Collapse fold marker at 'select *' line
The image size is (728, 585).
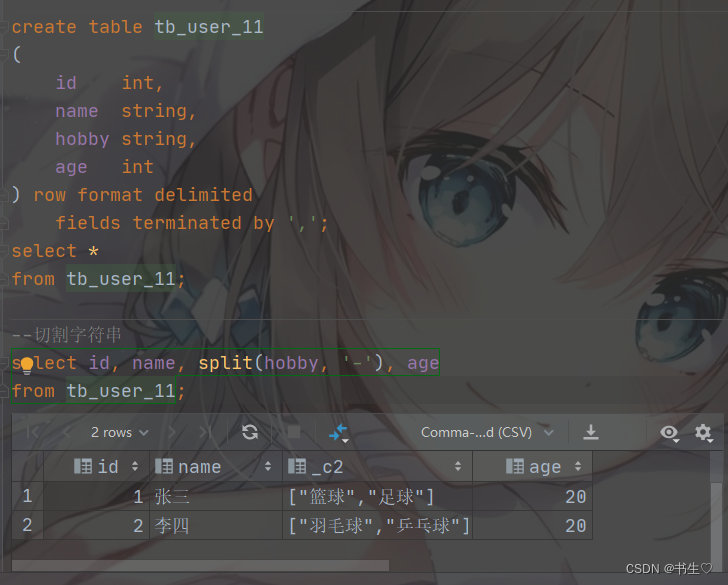4,251
